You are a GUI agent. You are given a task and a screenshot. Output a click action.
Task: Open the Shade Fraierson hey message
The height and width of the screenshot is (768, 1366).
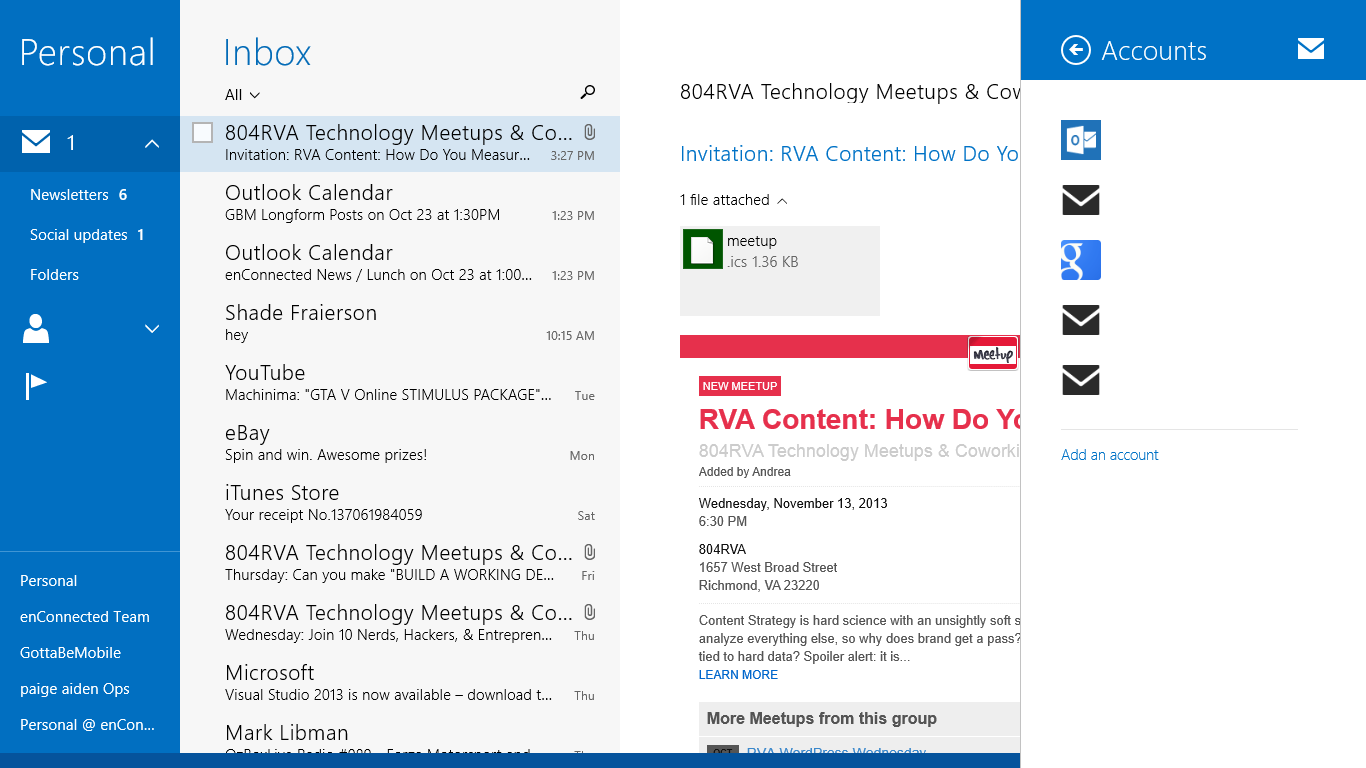coord(400,323)
